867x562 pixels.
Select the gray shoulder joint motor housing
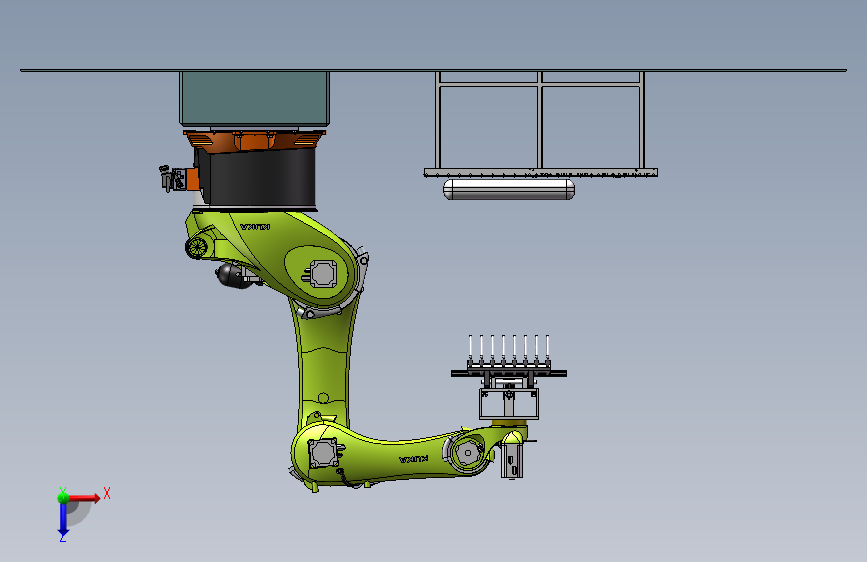(x=322, y=274)
